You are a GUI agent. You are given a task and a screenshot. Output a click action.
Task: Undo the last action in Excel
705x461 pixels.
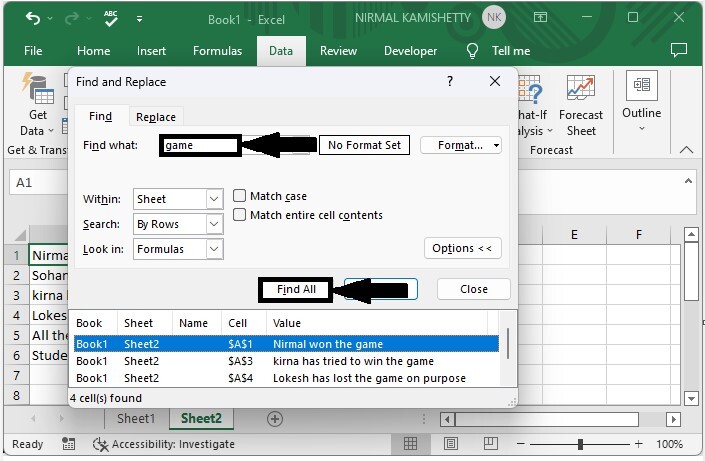[32, 18]
